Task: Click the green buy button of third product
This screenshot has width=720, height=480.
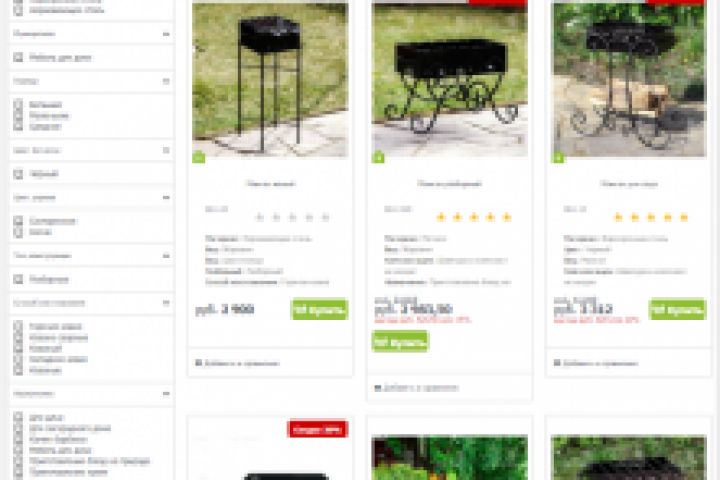Action: [x=678, y=310]
